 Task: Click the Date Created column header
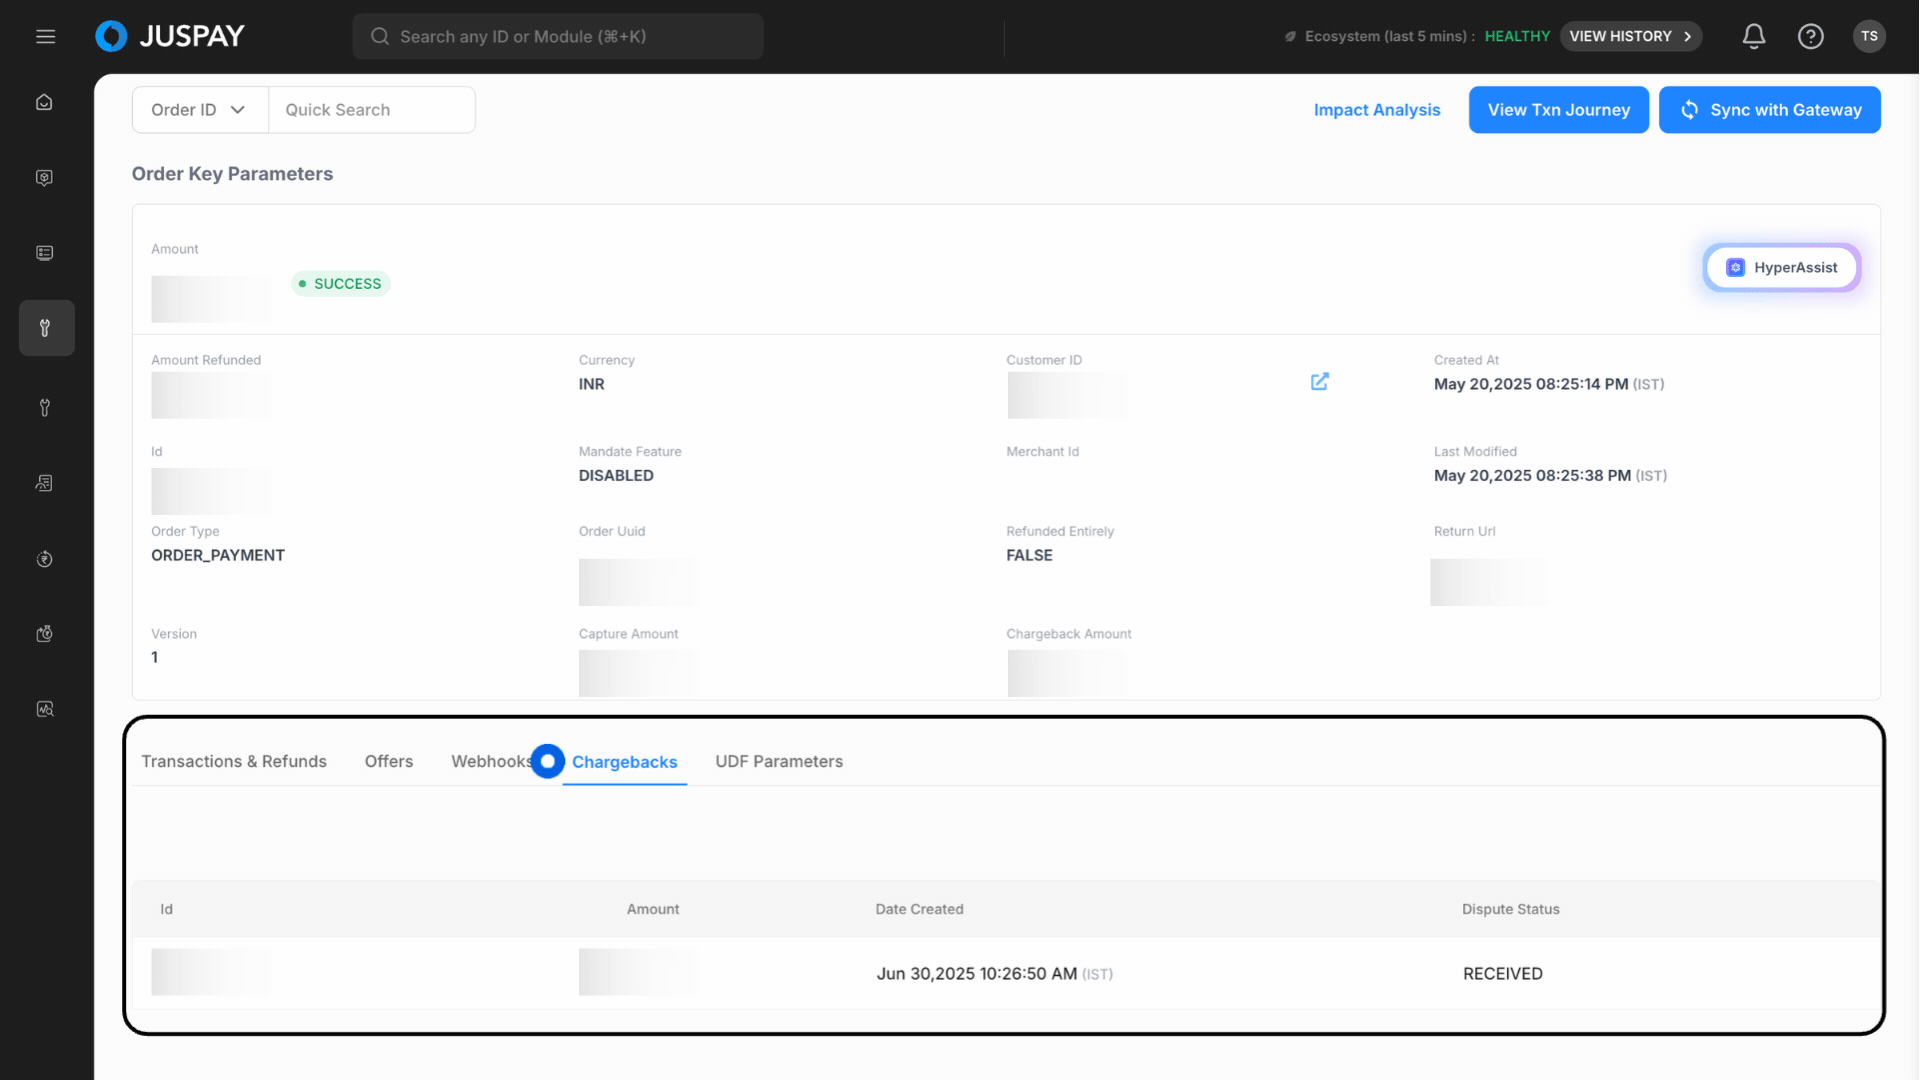pyautogui.click(x=920, y=910)
